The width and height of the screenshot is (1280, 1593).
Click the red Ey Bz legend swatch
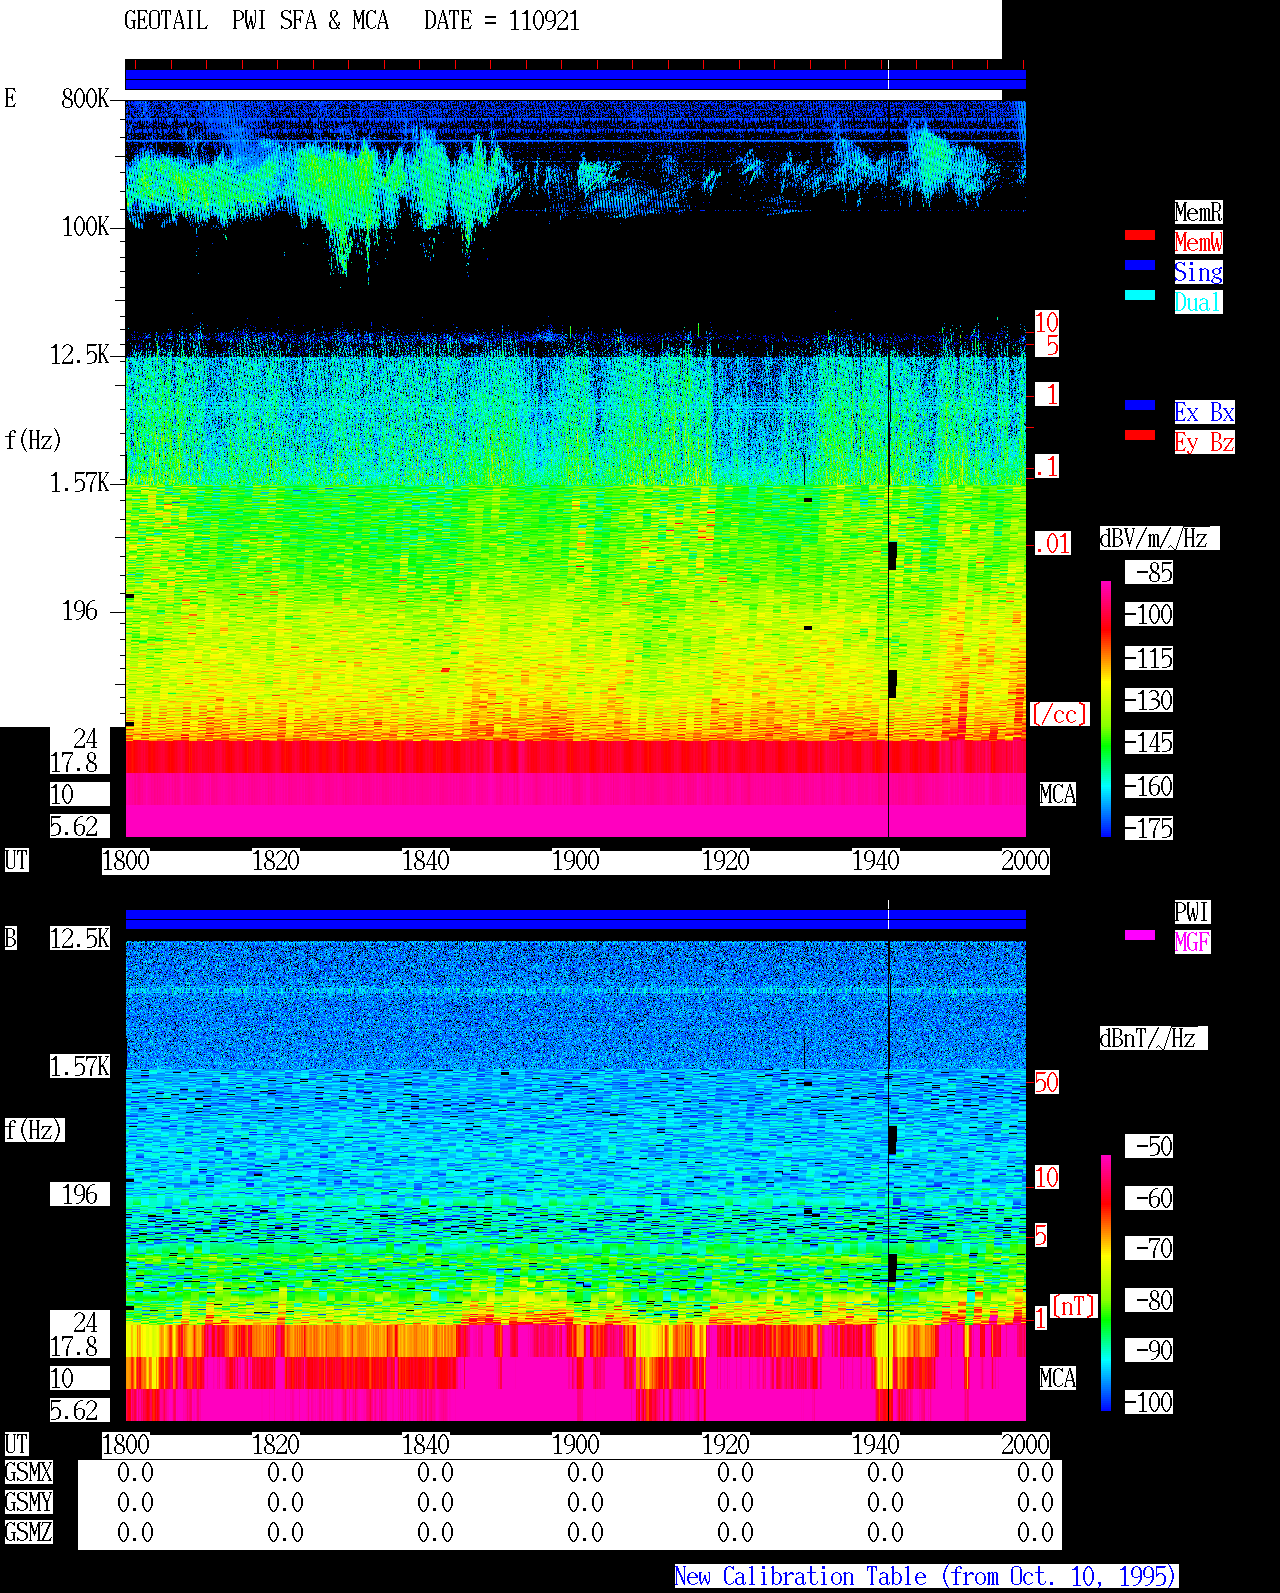(1140, 435)
